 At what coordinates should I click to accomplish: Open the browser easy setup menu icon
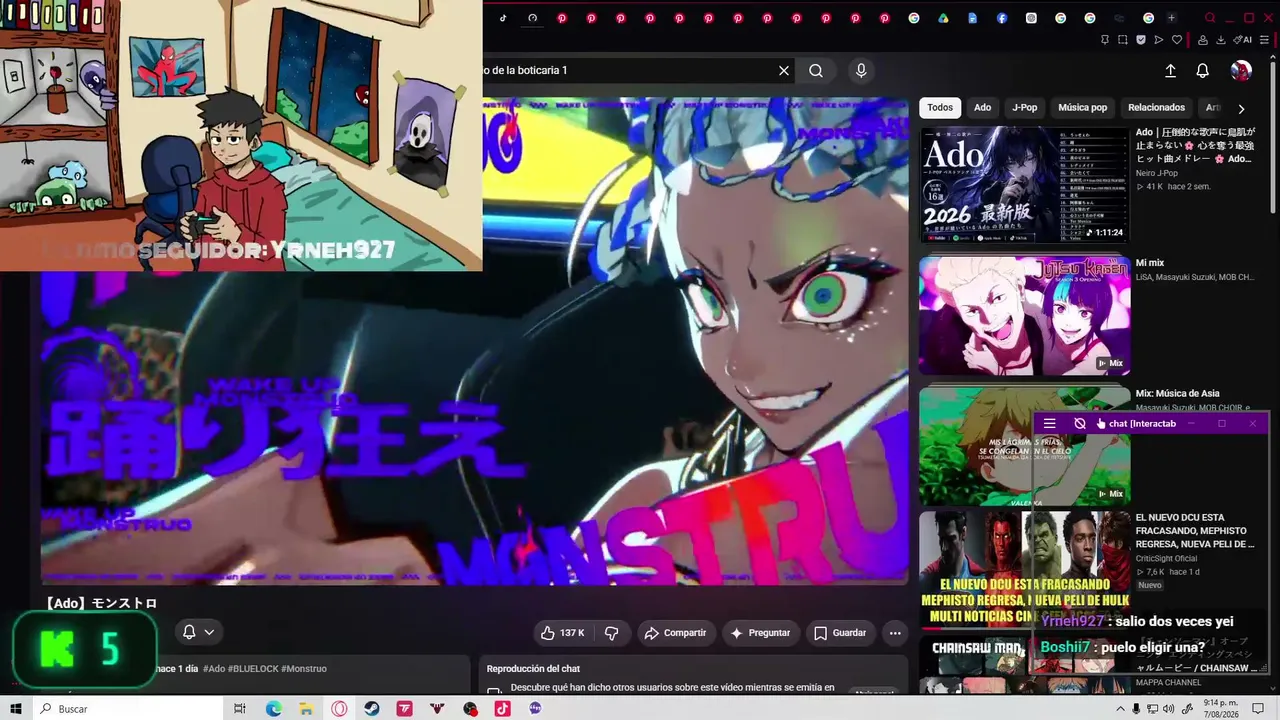click(x=1265, y=40)
